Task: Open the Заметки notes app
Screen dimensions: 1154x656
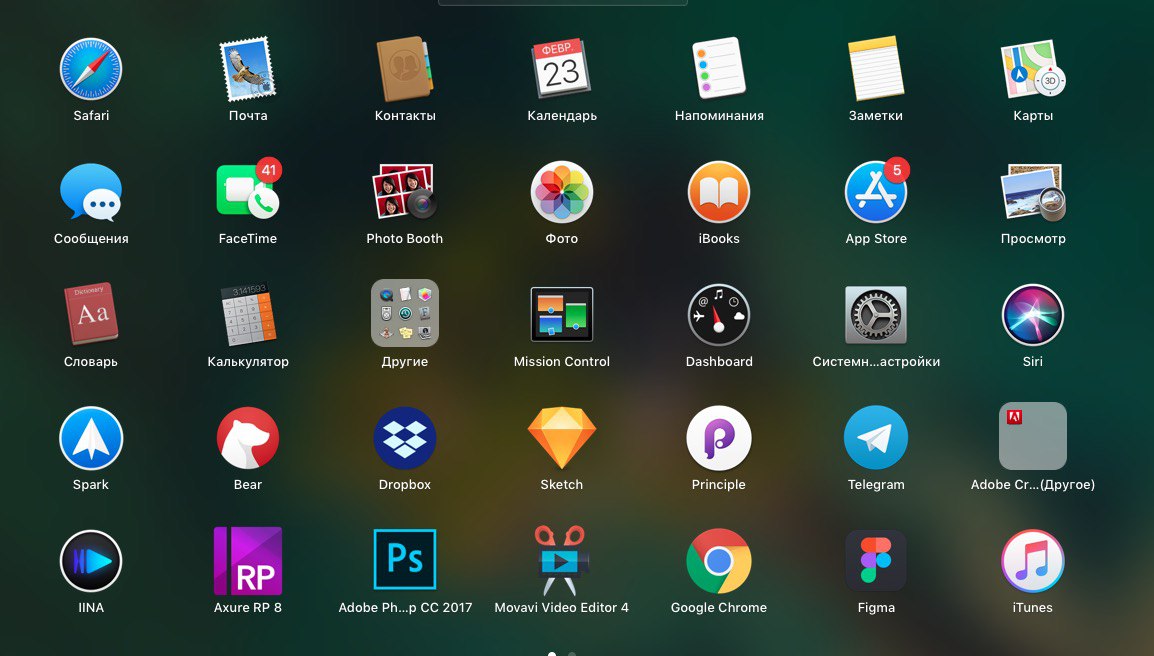Action: pyautogui.click(x=876, y=68)
